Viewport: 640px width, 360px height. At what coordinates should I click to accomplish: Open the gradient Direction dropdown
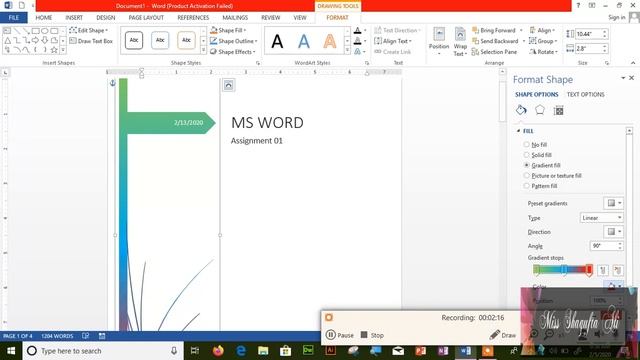(x=613, y=231)
